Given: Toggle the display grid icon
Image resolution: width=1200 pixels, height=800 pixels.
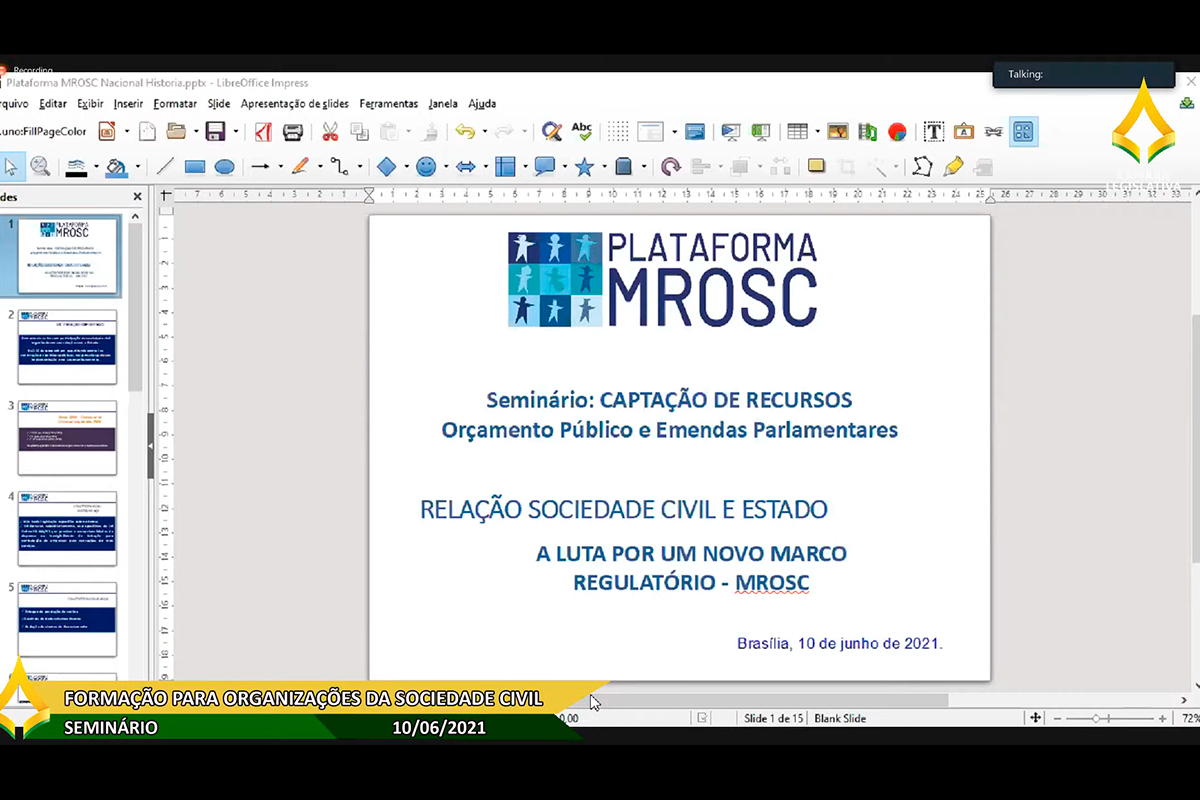Looking at the screenshot, I should click(x=618, y=132).
